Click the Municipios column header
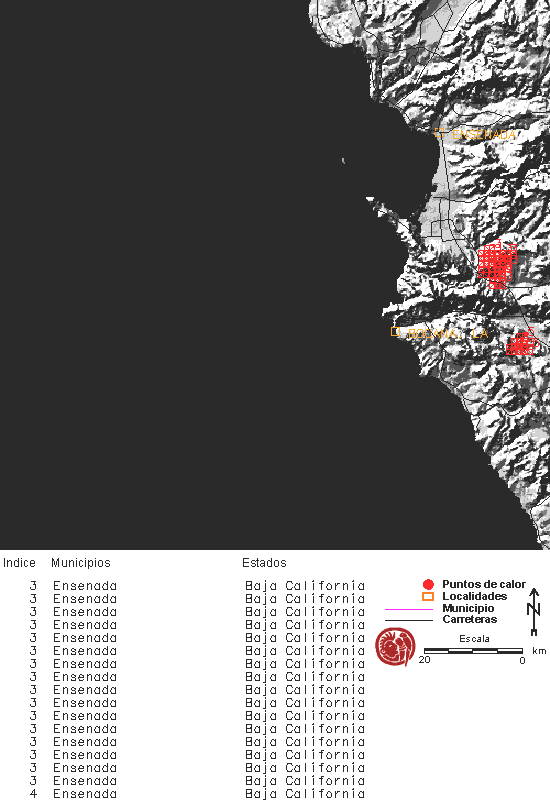The width and height of the screenshot is (550, 800). (x=81, y=563)
